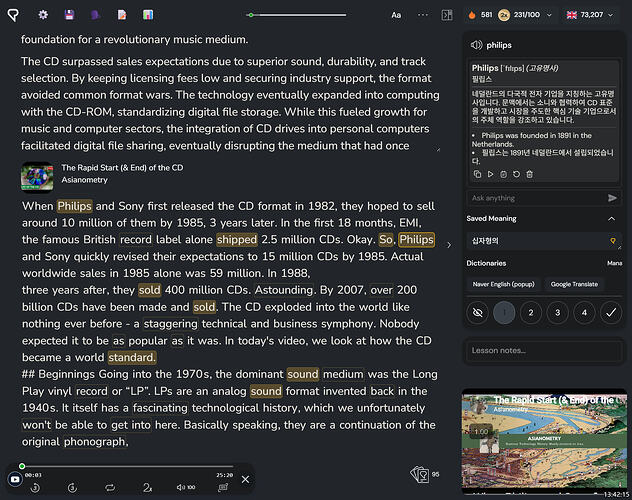Open settings with the gear icon
The image size is (632, 500).
click(43, 15)
